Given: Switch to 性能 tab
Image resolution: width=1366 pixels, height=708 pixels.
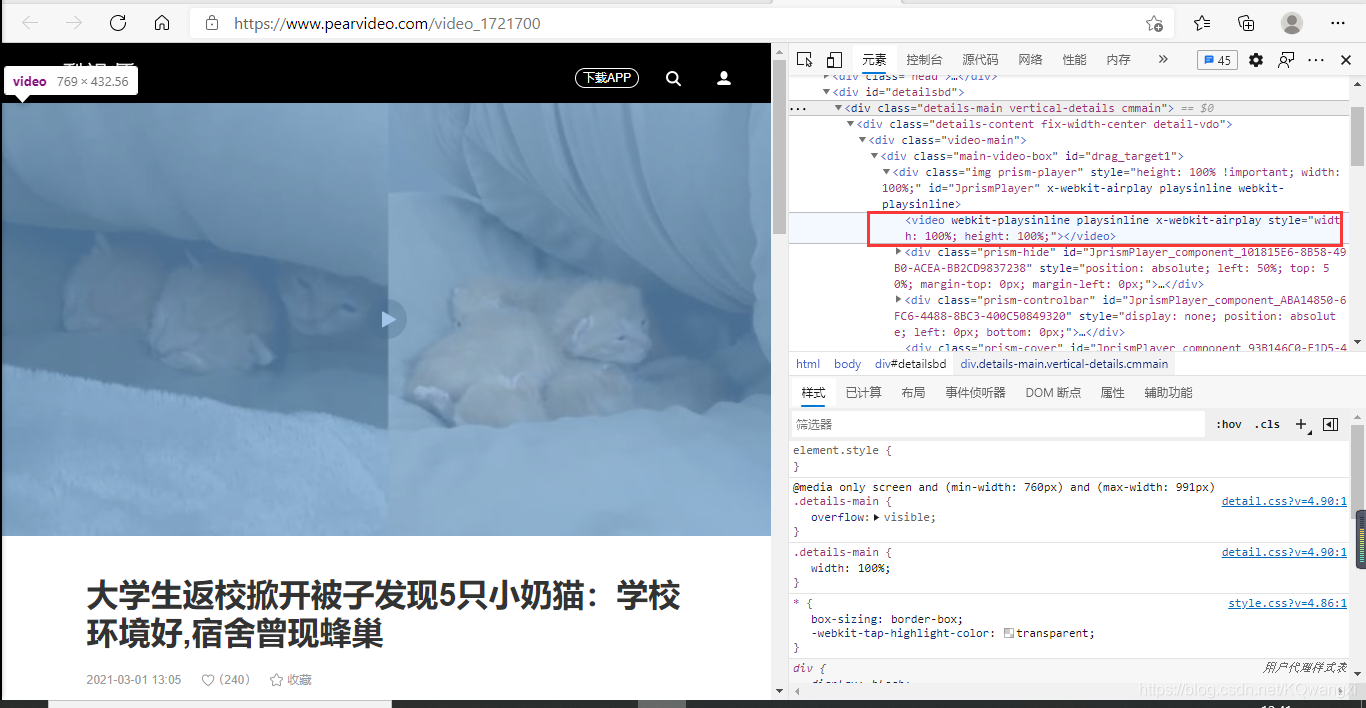Looking at the screenshot, I should point(1074,60).
